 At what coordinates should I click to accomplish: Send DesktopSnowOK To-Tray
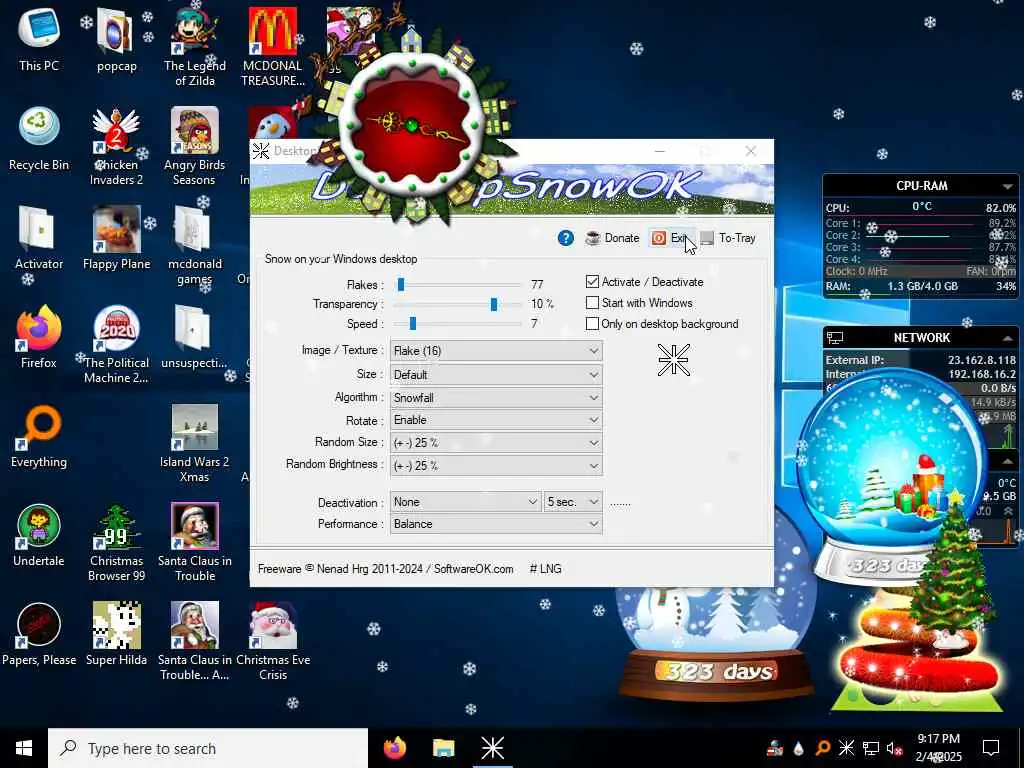click(728, 238)
